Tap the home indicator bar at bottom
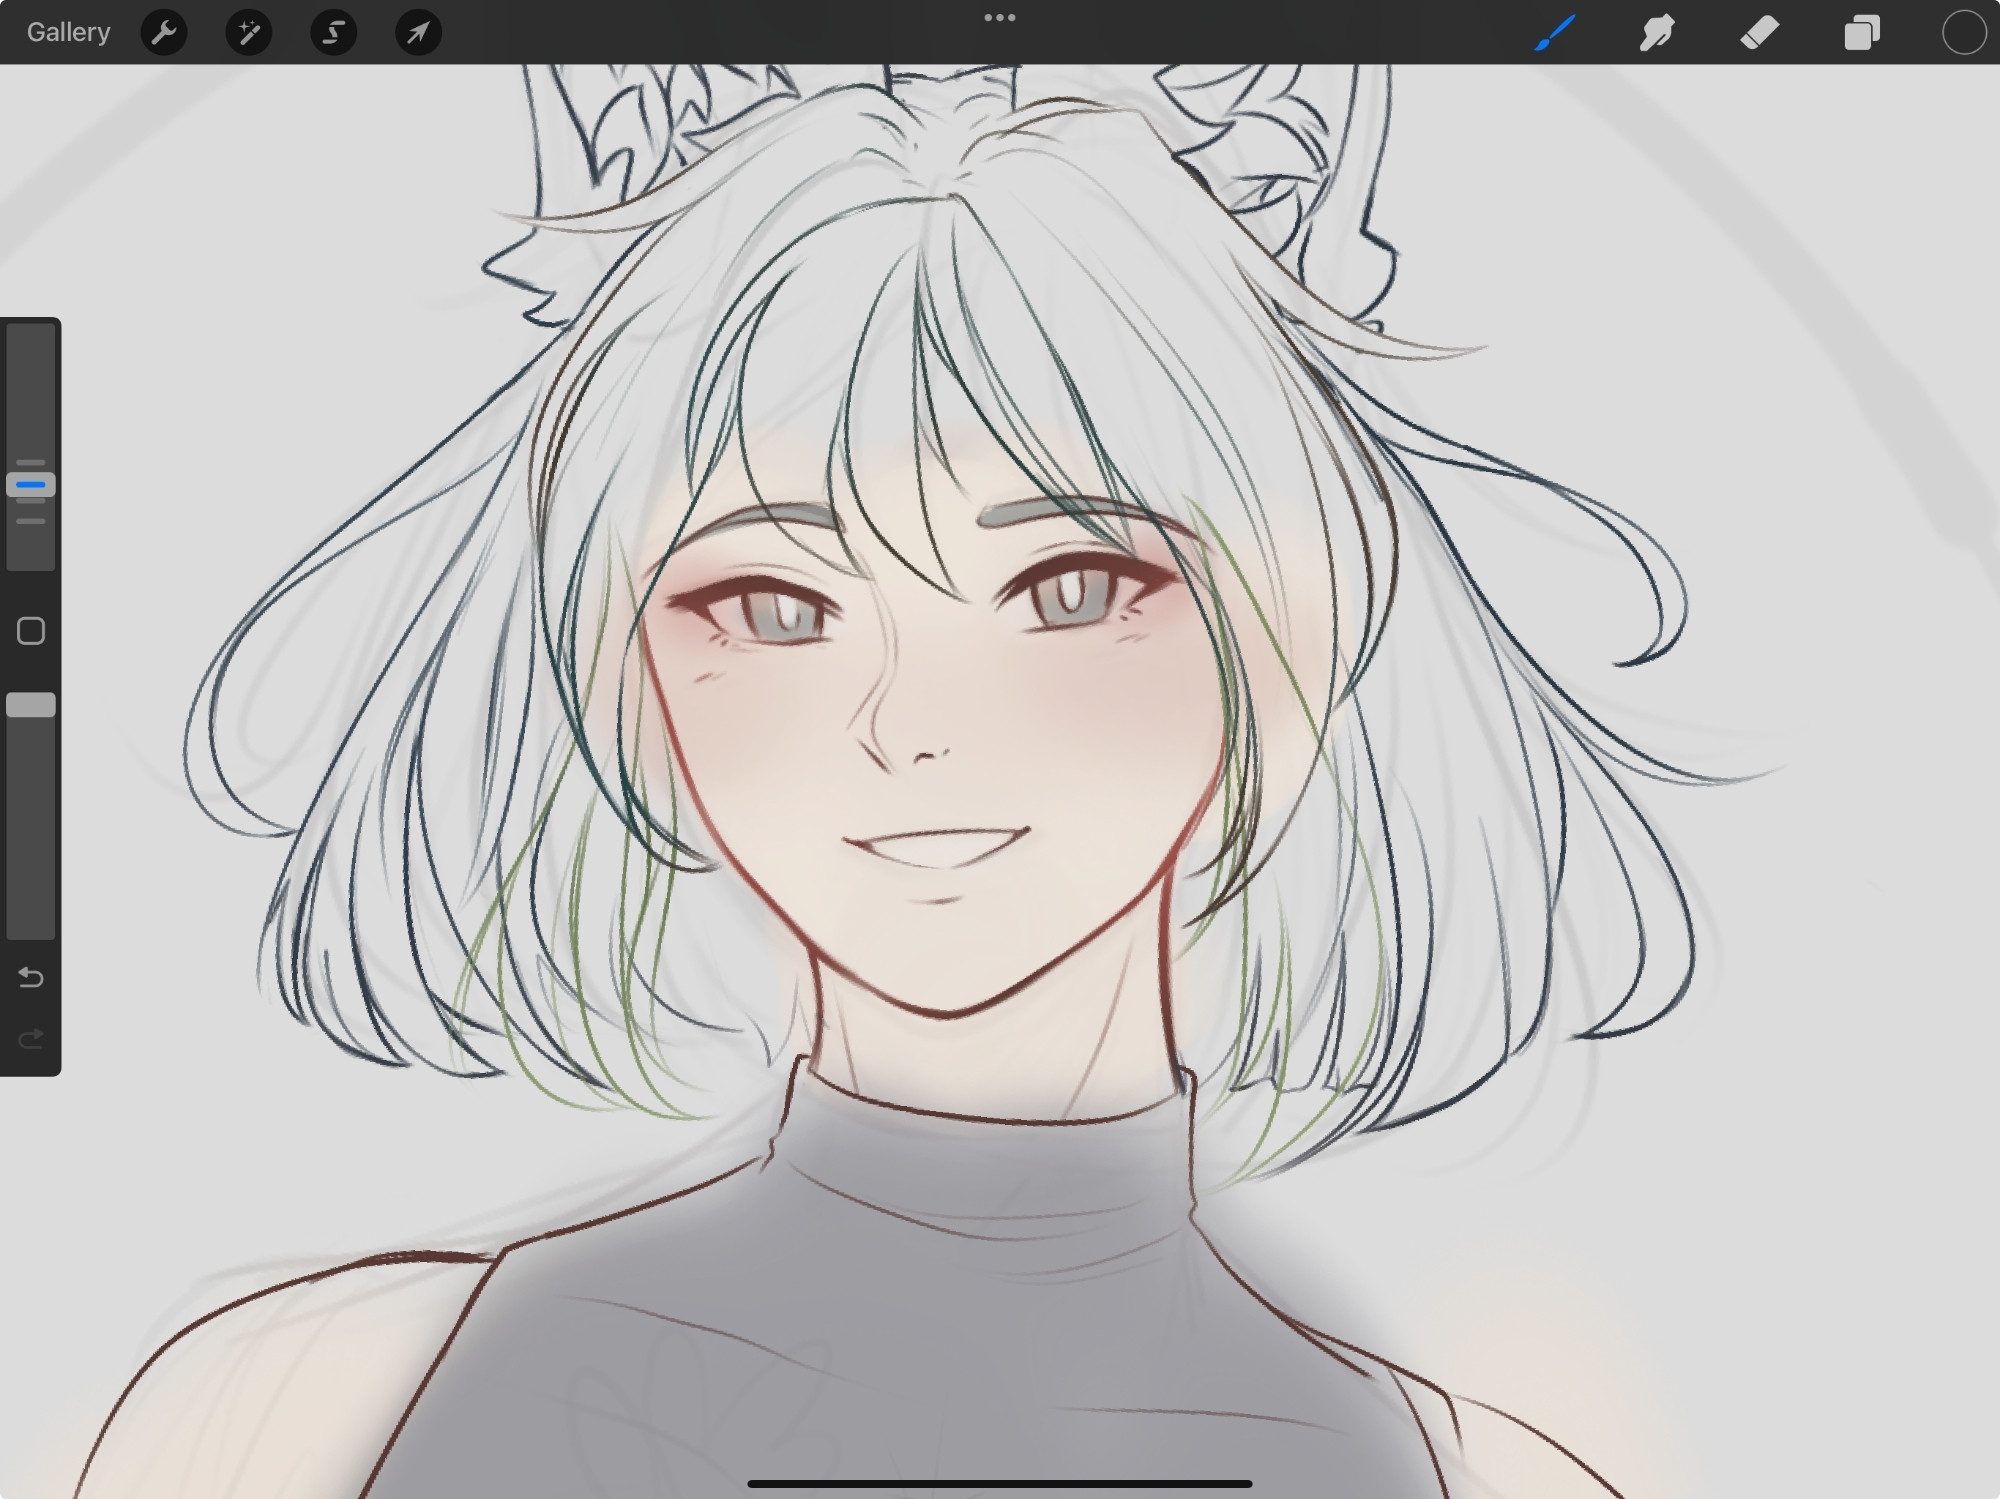This screenshot has width=2000, height=1499. click(x=1000, y=1484)
